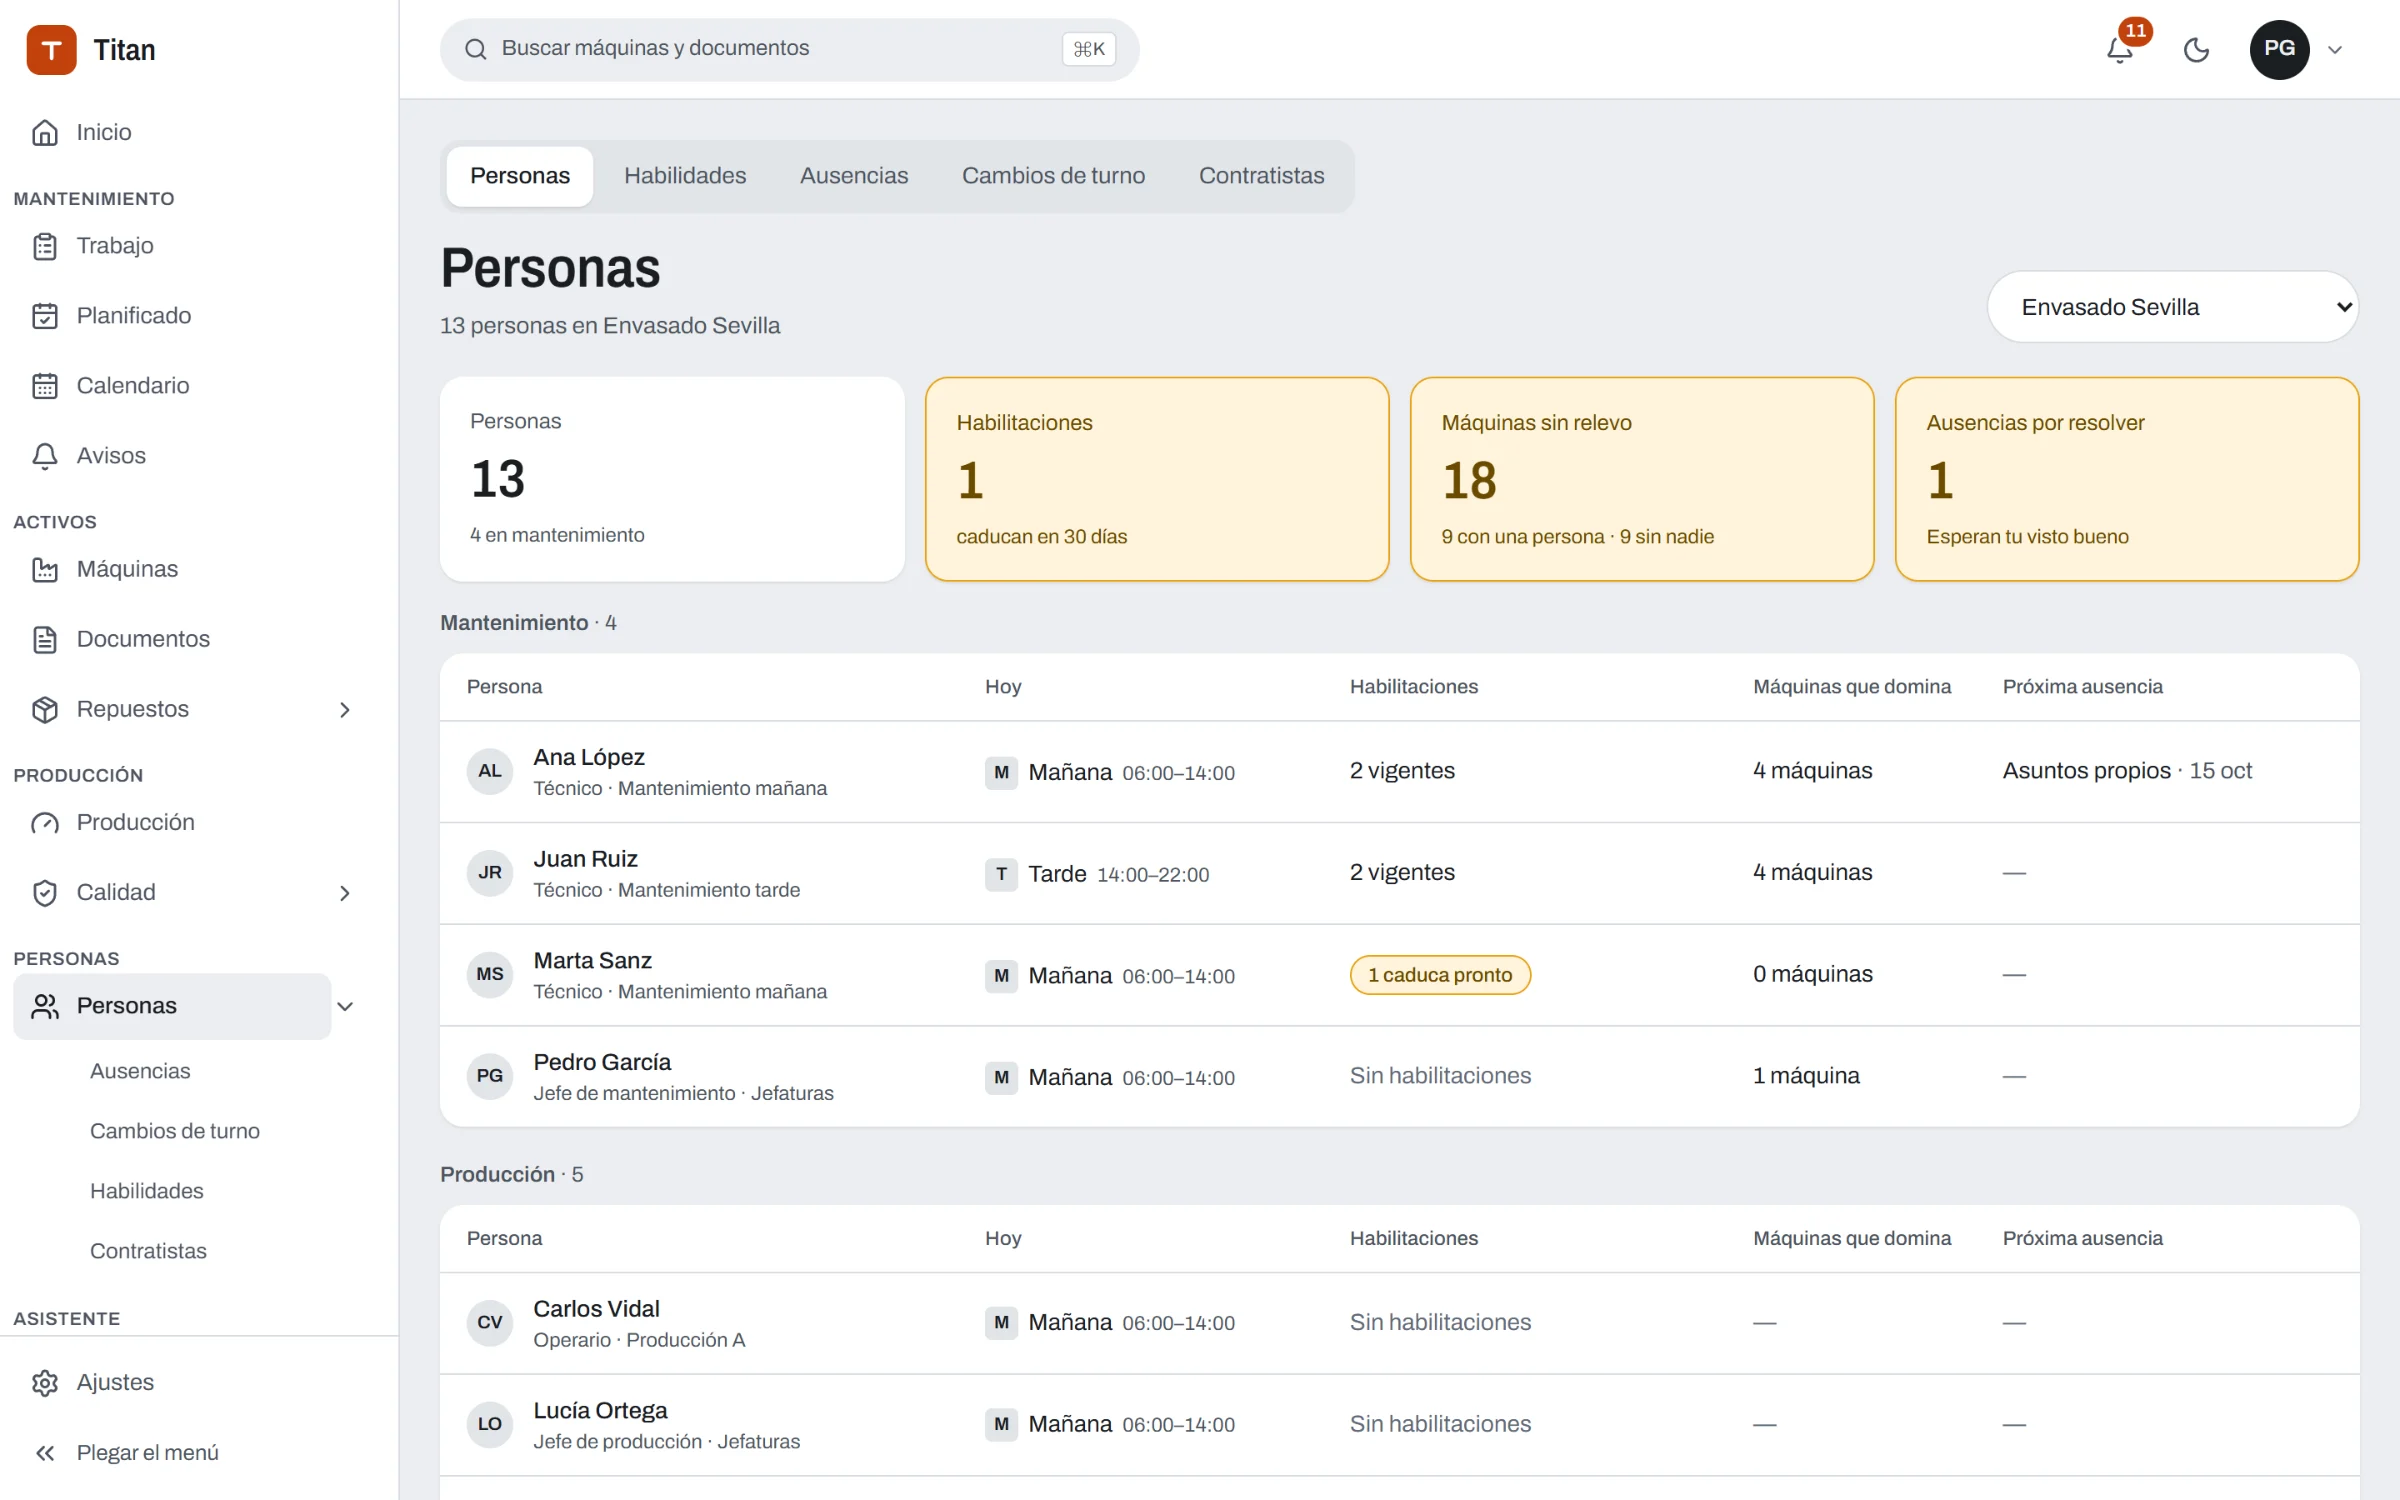Open Ausencias in sidebar submenu
This screenshot has height=1500, width=2400.
(x=140, y=1071)
